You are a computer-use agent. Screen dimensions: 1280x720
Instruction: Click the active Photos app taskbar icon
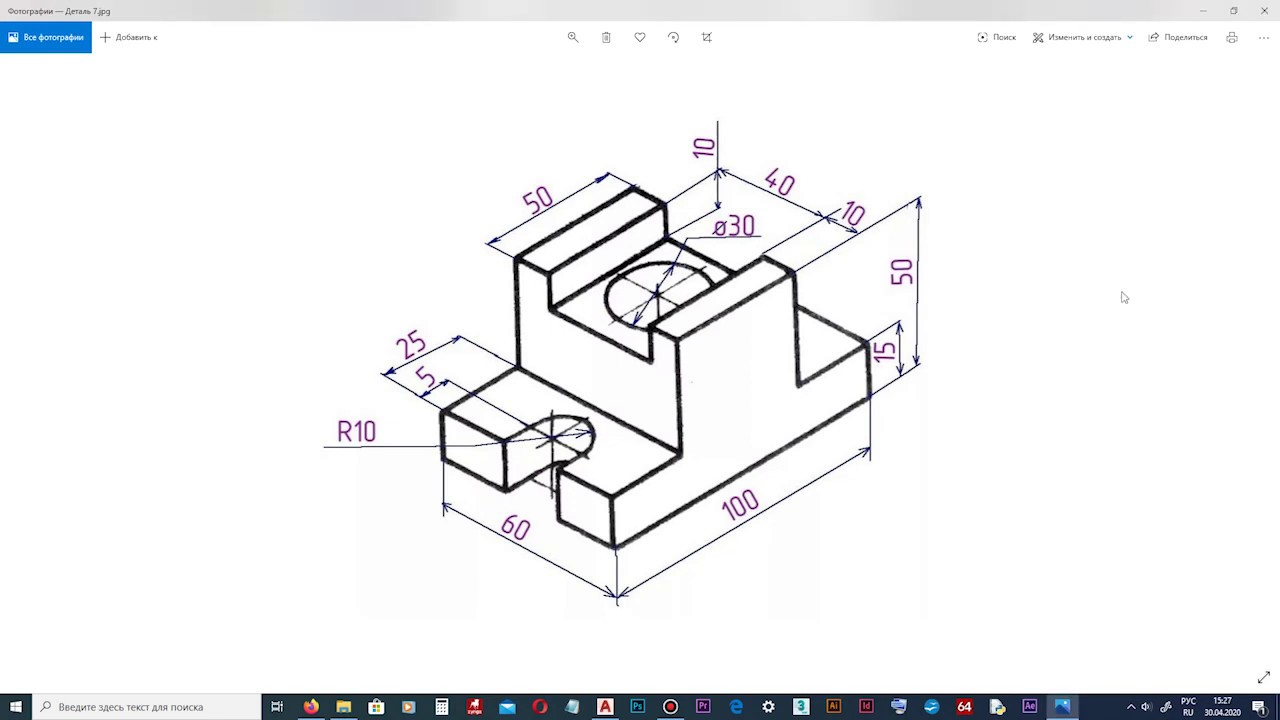(x=1062, y=707)
